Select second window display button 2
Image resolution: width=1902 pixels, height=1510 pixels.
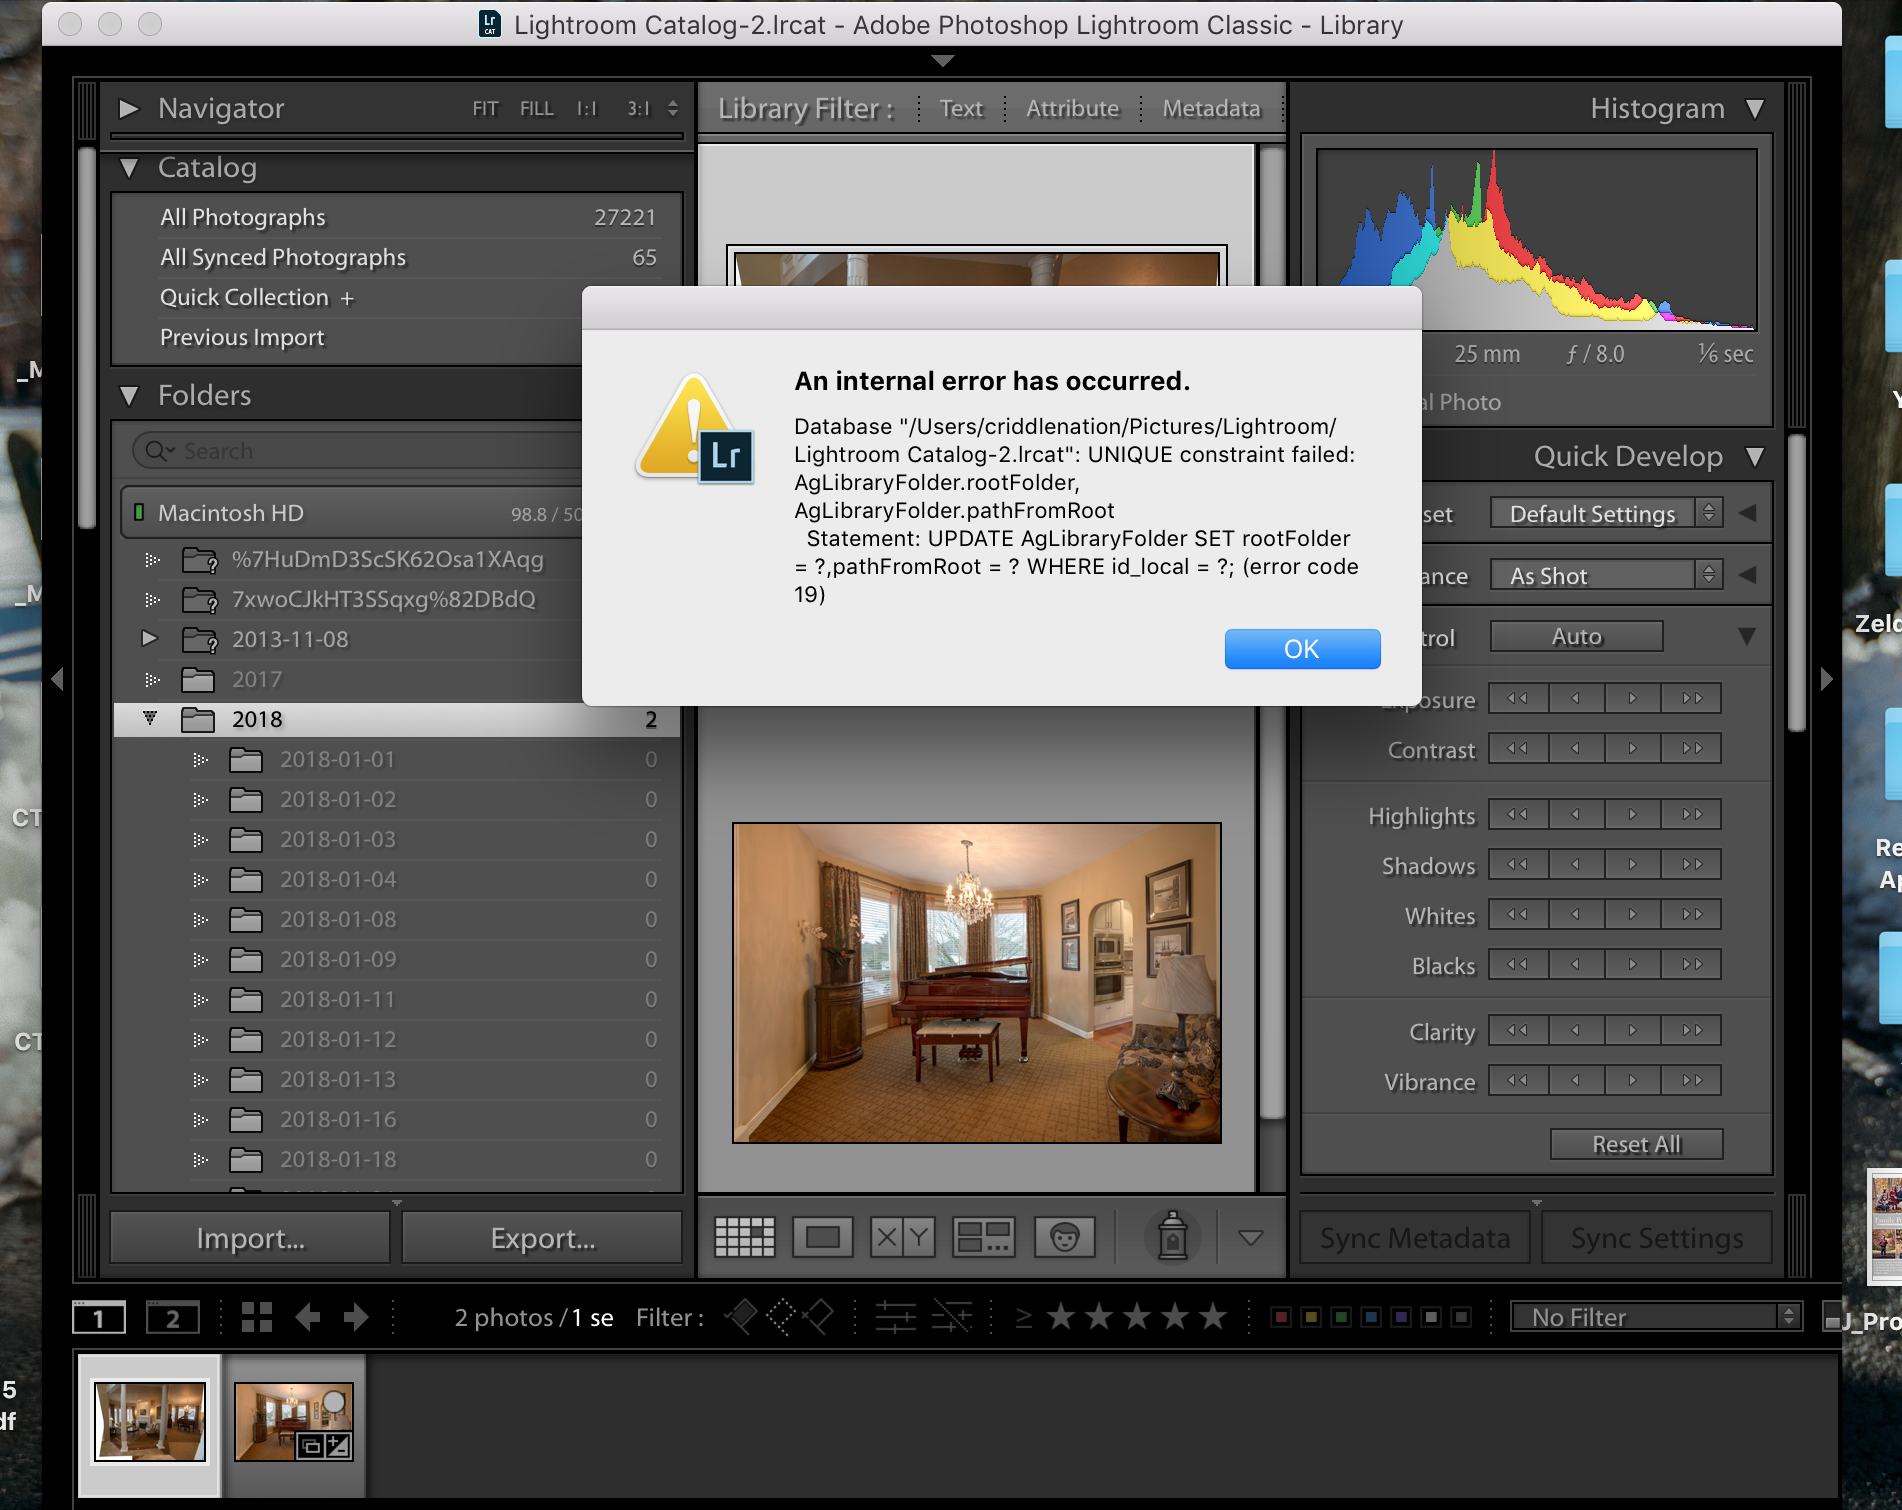tap(173, 1318)
